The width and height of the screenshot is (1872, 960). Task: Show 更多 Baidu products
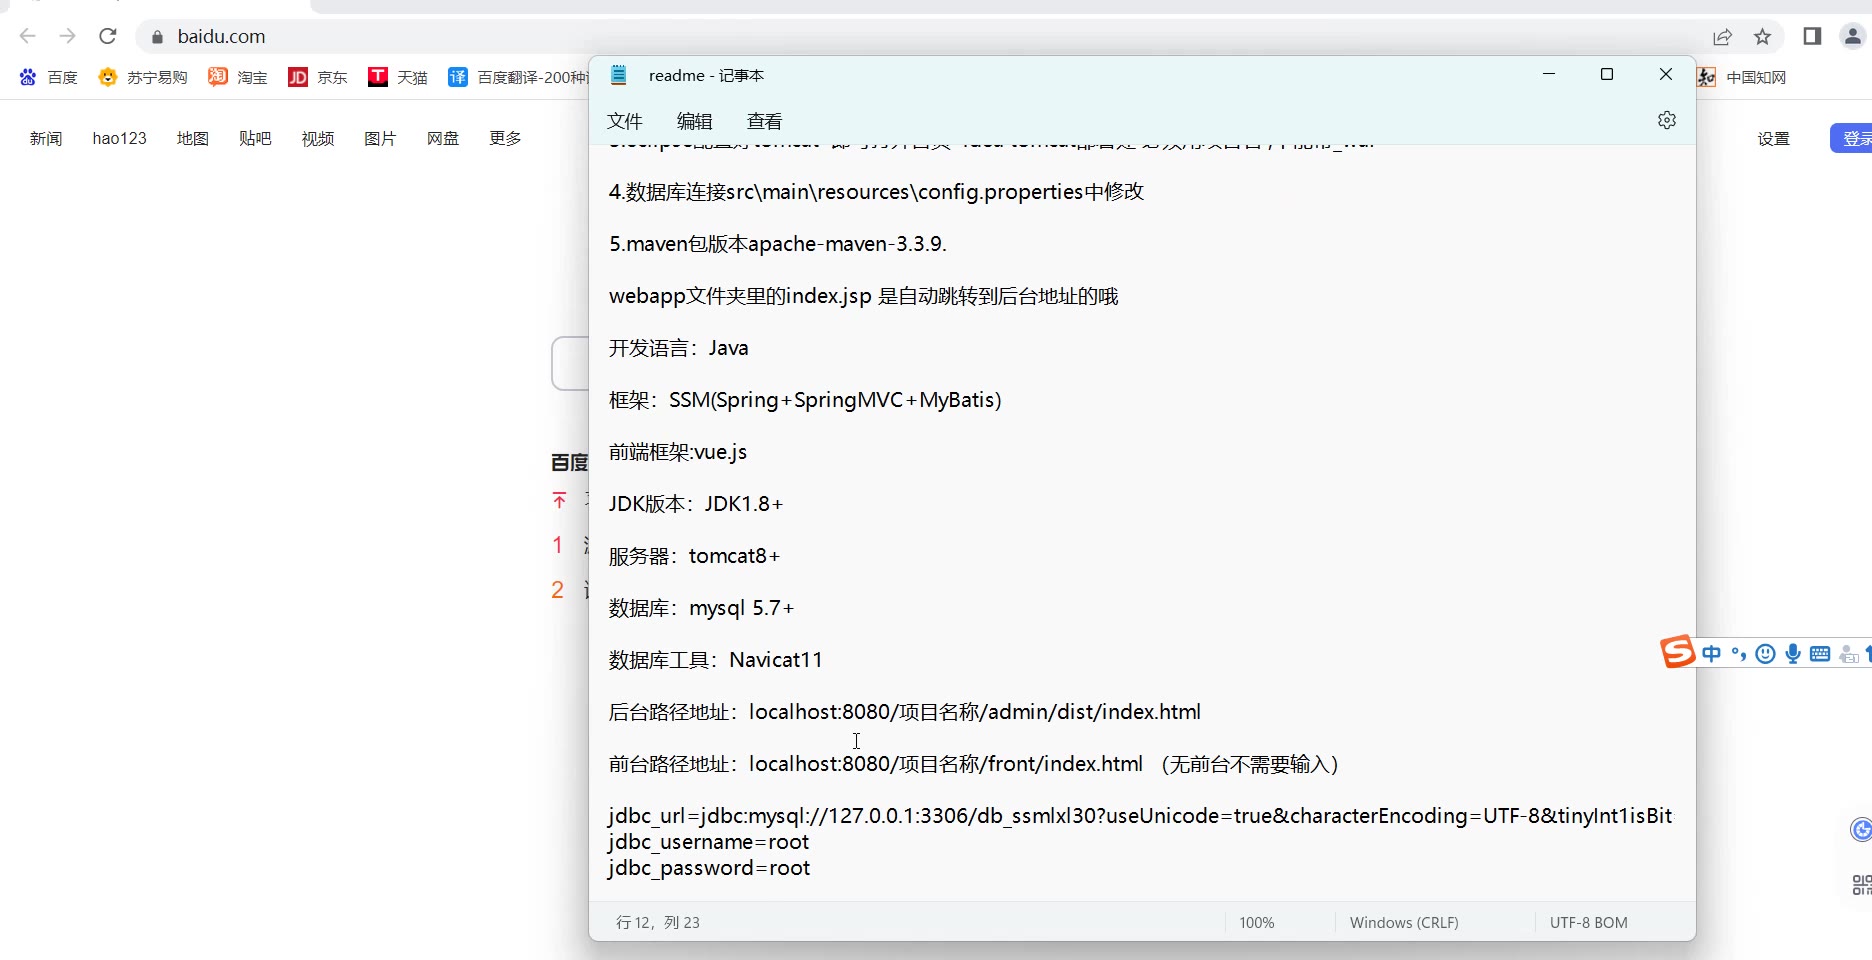(x=505, y=138)
